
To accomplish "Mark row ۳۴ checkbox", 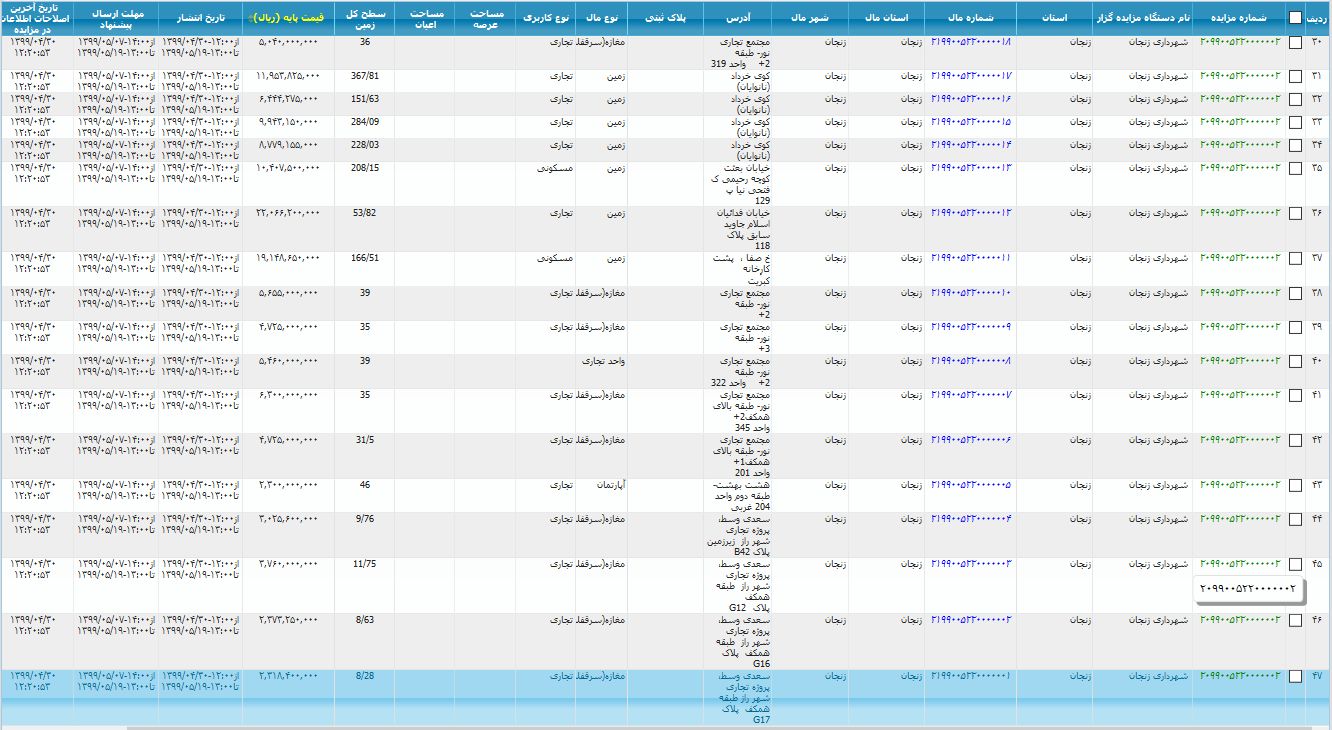I will [x=1295, y=146].
